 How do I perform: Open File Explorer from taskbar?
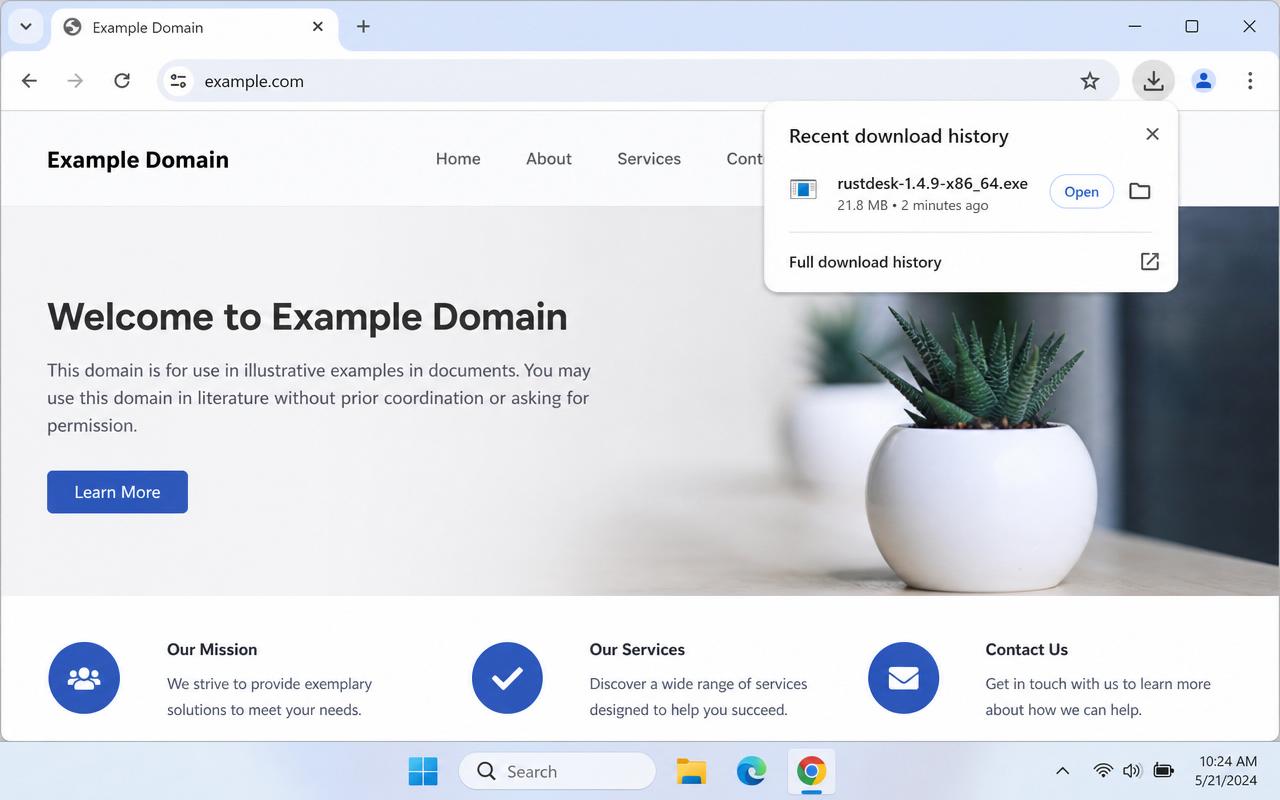point(691,771)
